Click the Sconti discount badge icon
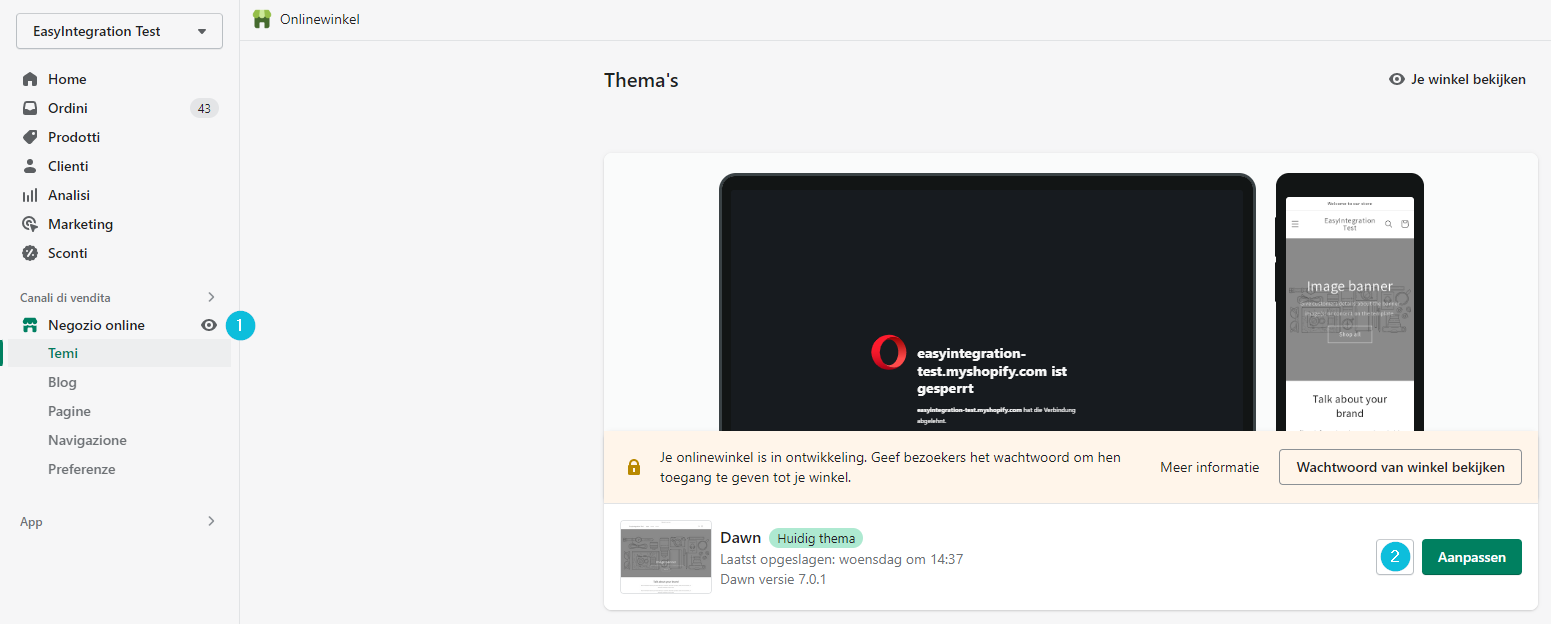1551x624 pixels. tap(30, 253)
